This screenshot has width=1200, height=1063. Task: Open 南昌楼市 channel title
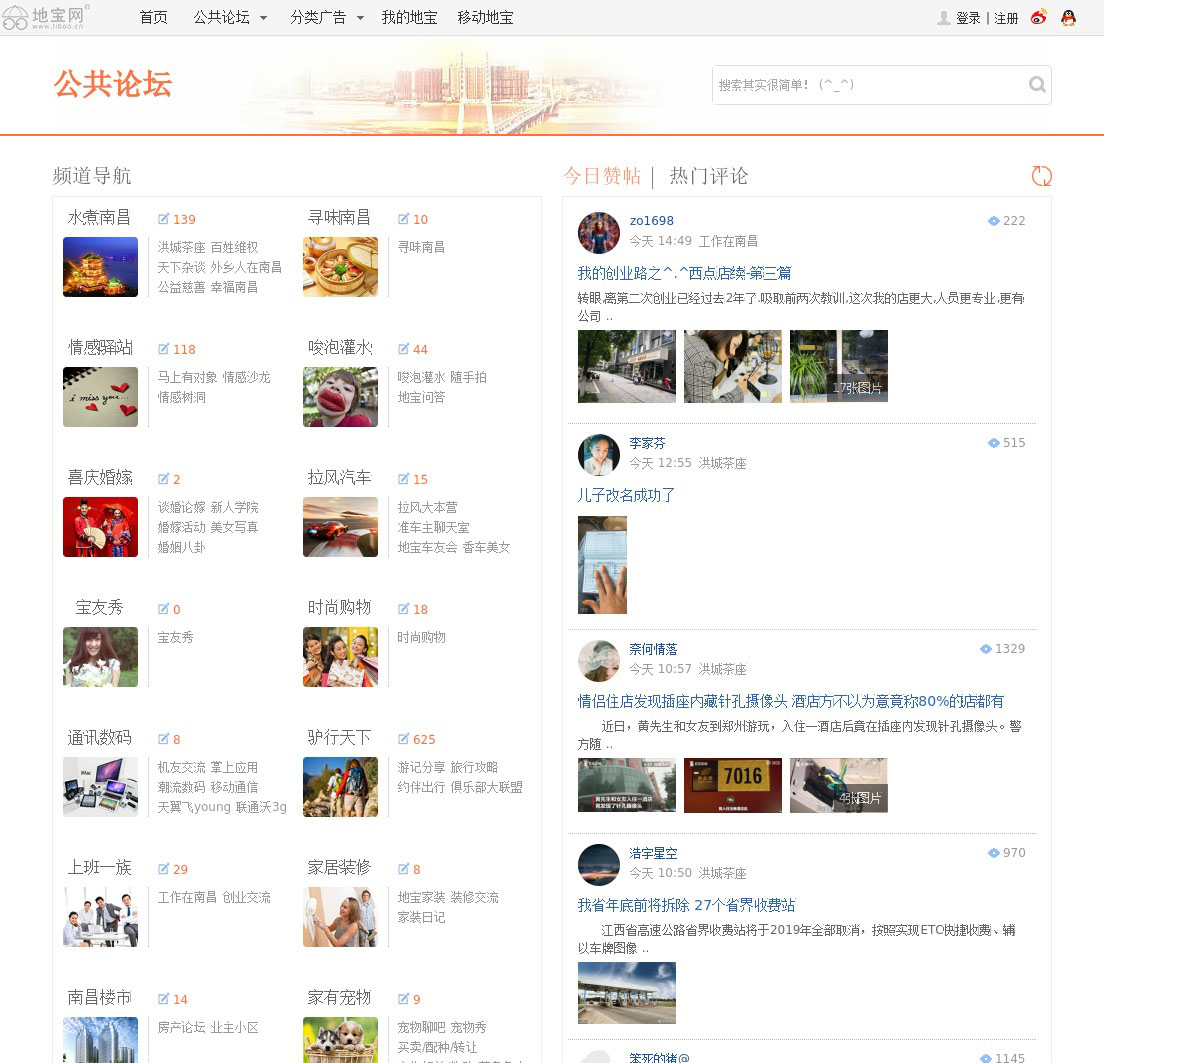(99, 997)
